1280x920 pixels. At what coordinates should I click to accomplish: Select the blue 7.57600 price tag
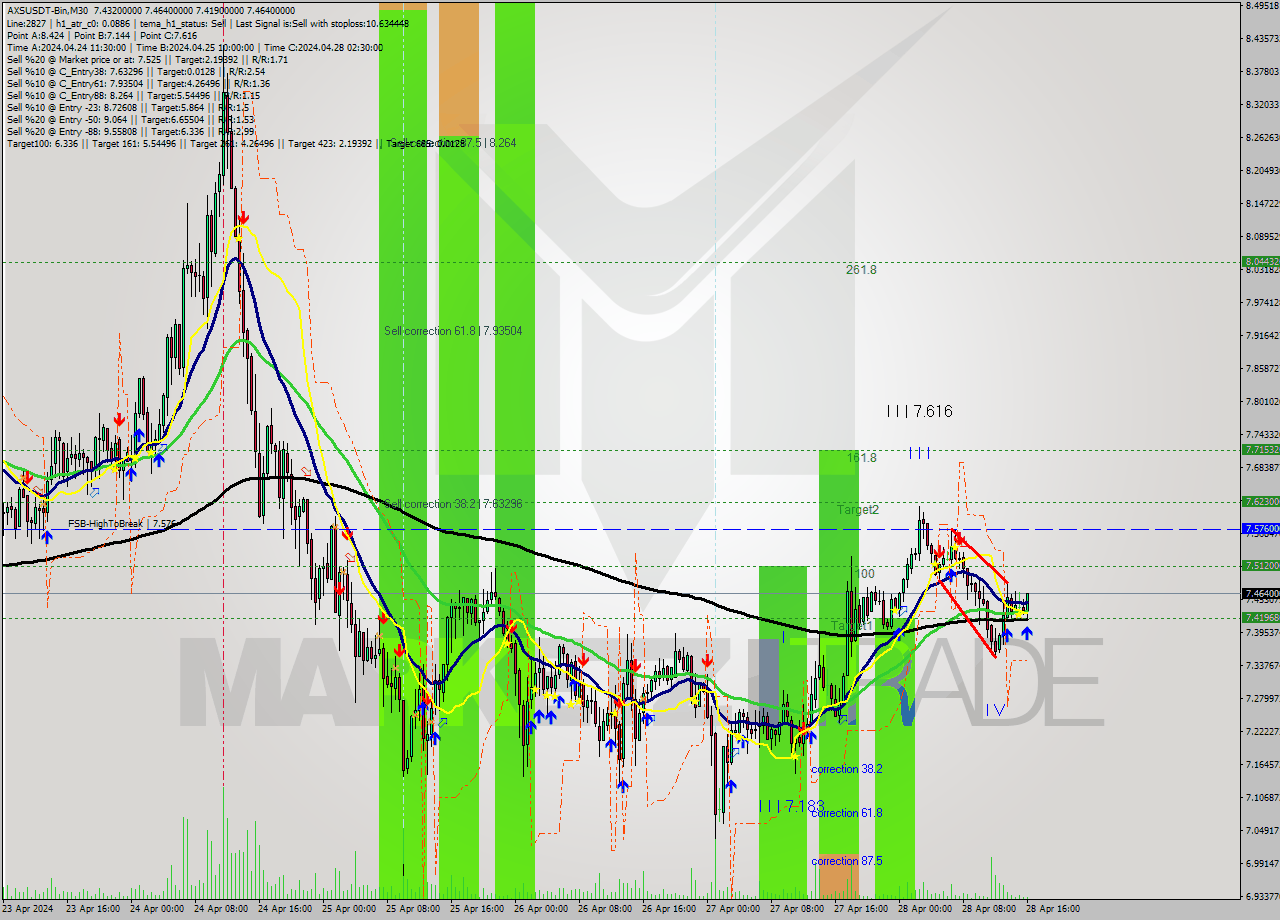[x=1260, y=528]
